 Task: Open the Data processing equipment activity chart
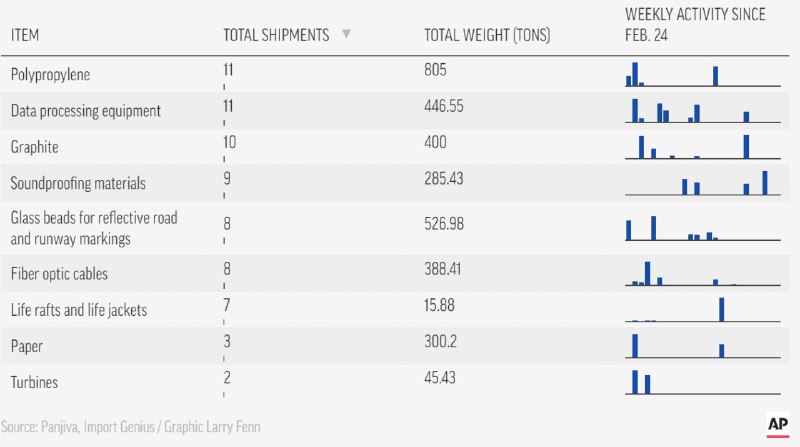(698, 111)
